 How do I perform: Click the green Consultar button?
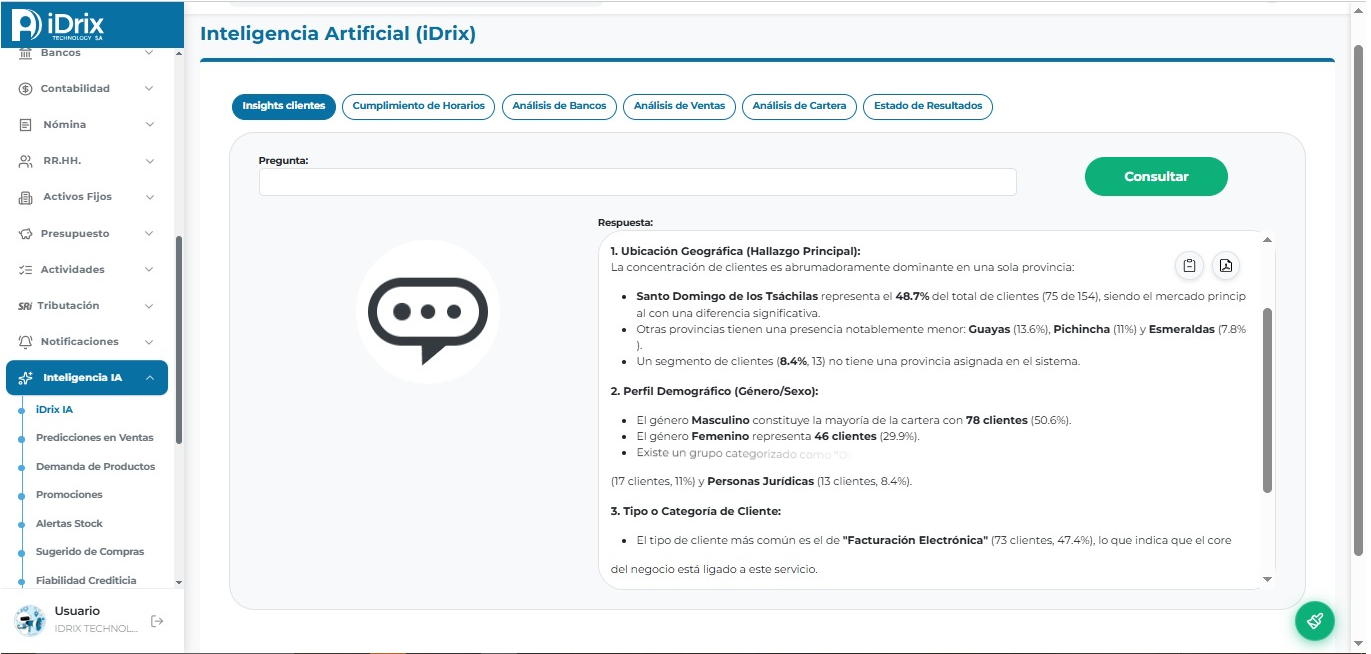pos(1156,176)
